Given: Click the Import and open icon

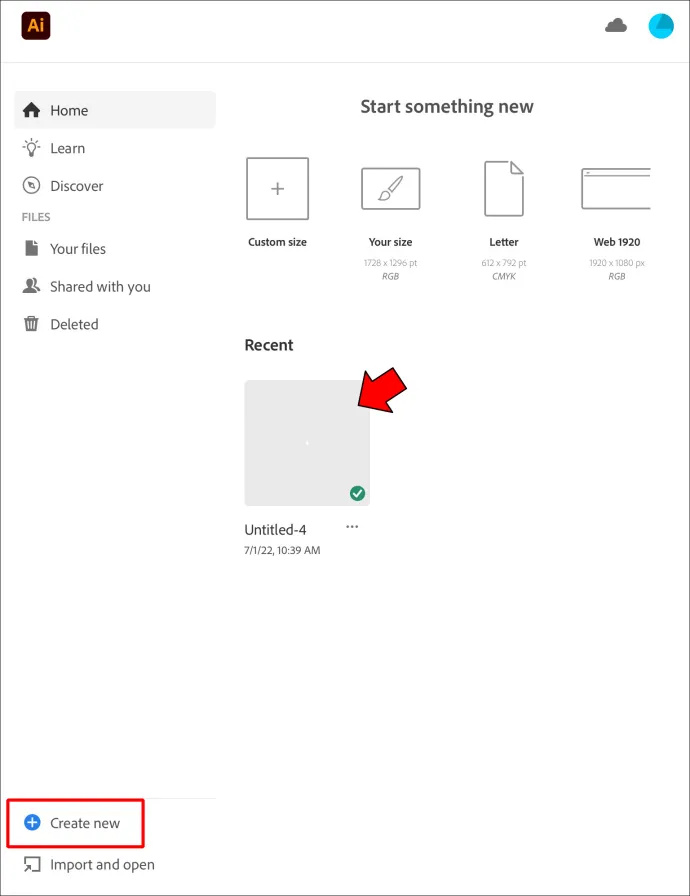Looking at the screenshot, I should click(x=32, y=865).
